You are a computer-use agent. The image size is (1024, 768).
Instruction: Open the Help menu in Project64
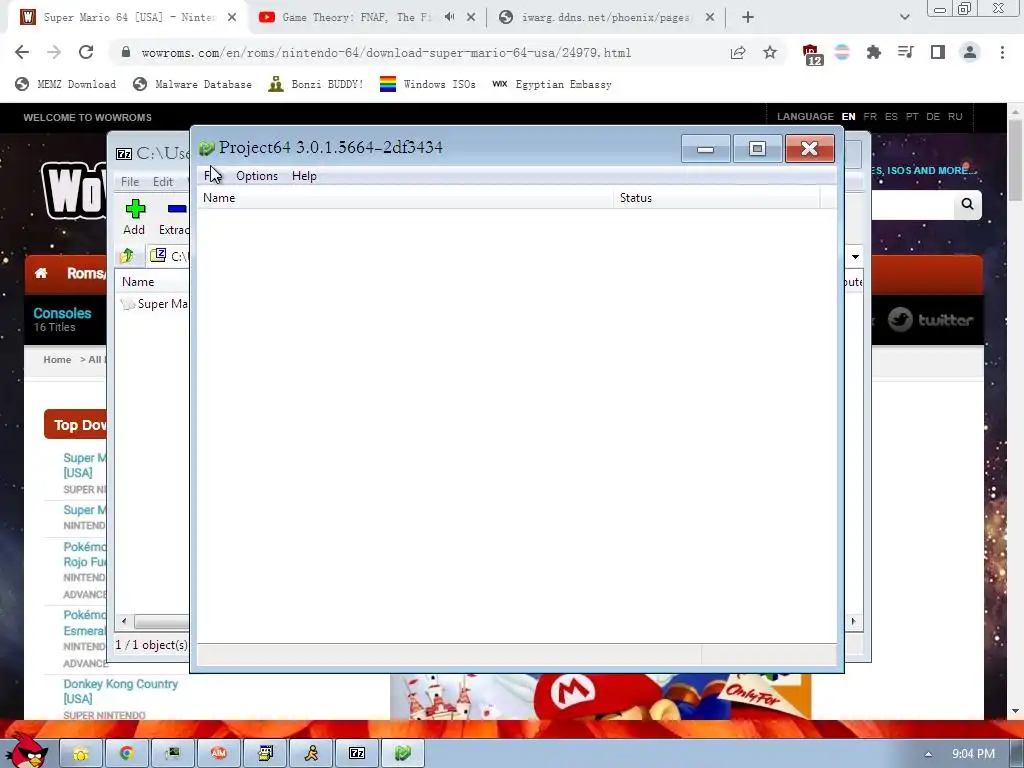pyautogui.click(x=304, y=176)
